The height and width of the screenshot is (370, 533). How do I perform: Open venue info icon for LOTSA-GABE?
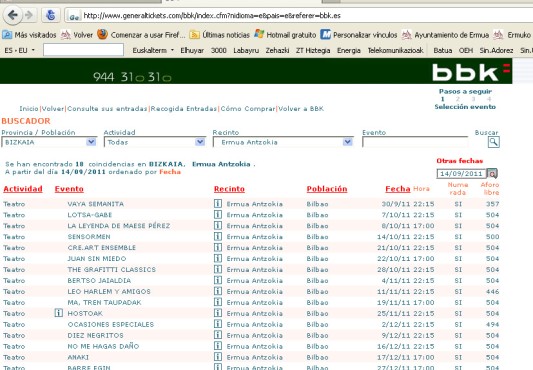(x=218, y=214)
